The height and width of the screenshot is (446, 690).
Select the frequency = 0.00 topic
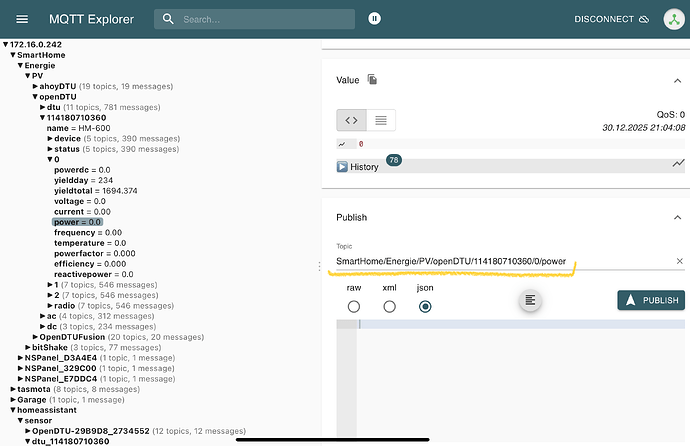point(88,233)
